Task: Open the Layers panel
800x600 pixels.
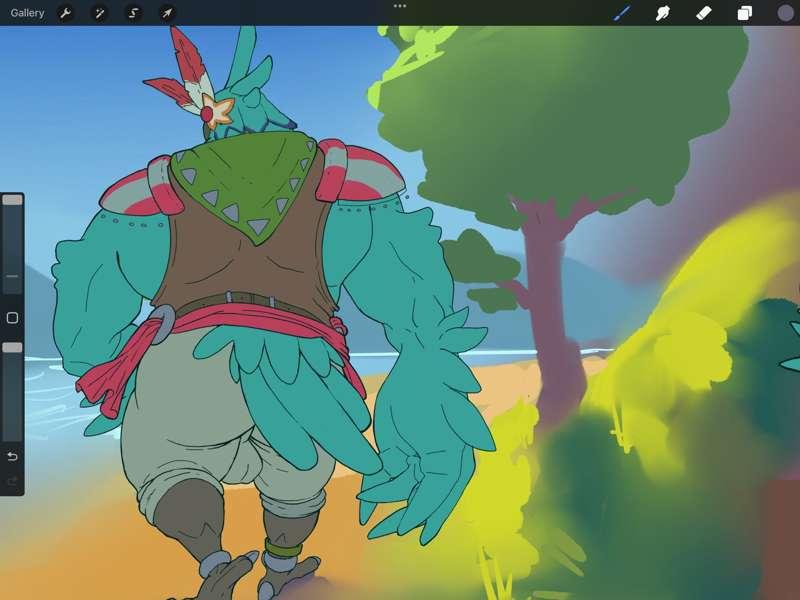Action: pyautogui.click(x=744, y=13)
